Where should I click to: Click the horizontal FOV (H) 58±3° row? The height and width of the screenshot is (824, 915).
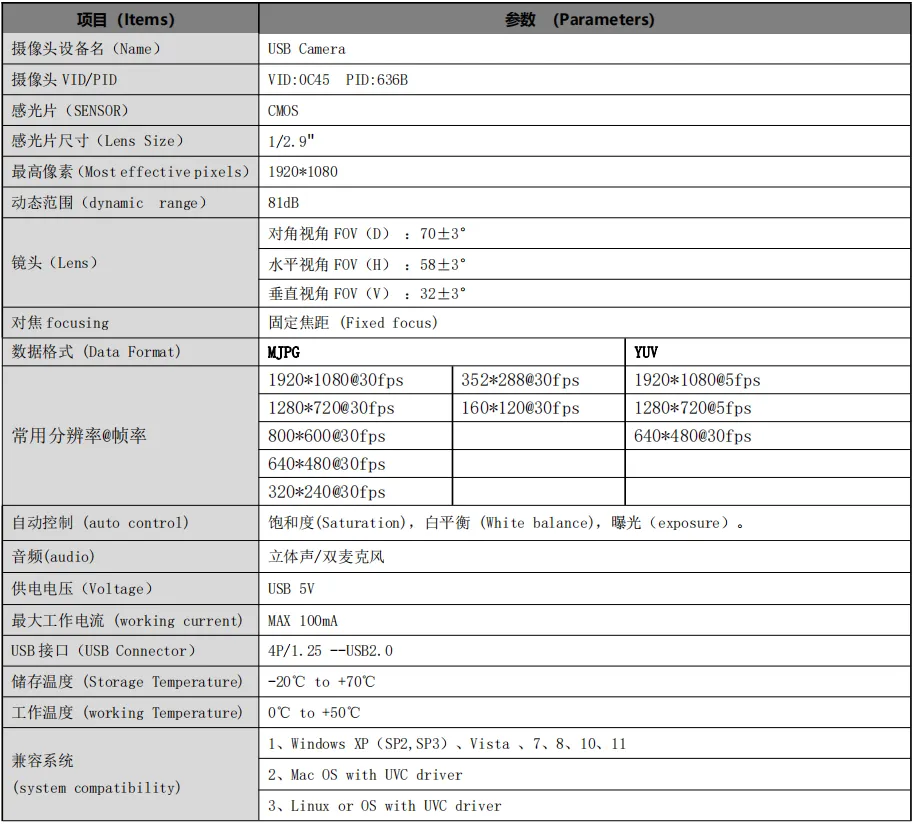coord(367,265)
